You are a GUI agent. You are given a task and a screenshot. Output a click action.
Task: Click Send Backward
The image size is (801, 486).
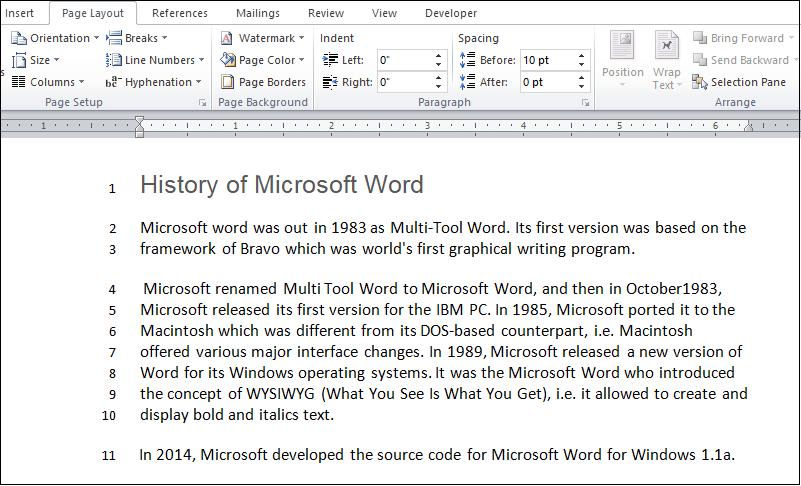743,60
